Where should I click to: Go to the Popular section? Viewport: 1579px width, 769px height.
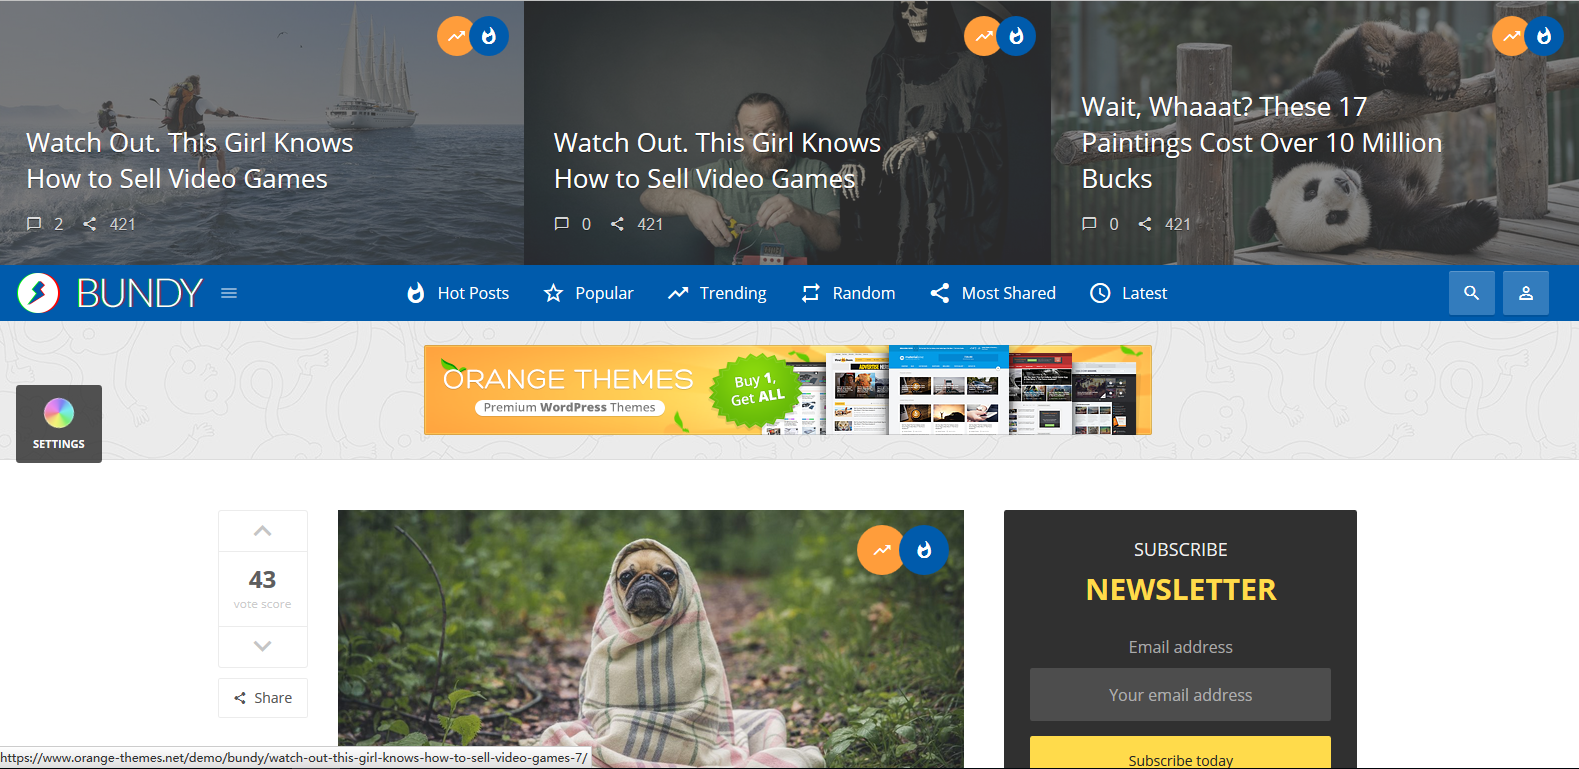(x=588, y=293)
